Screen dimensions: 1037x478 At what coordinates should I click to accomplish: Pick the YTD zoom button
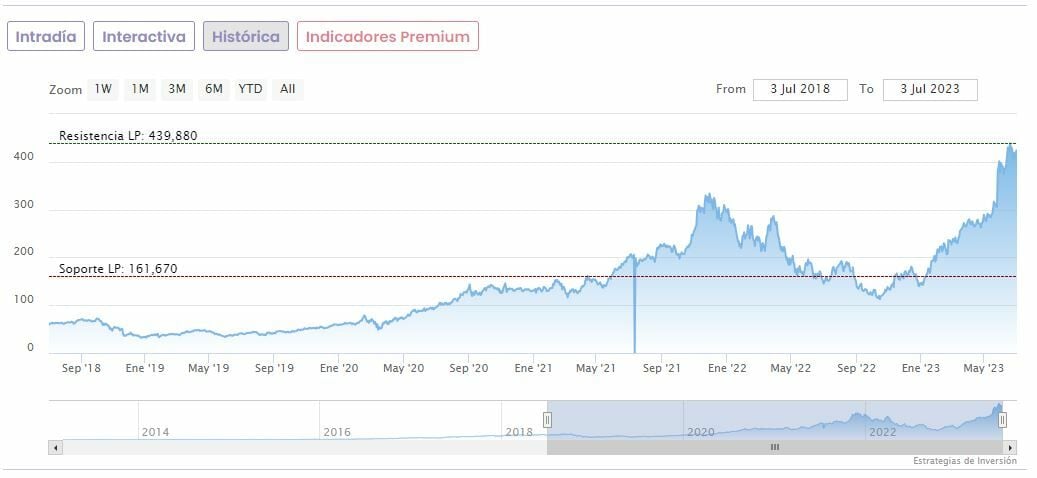tap(250, 89)
